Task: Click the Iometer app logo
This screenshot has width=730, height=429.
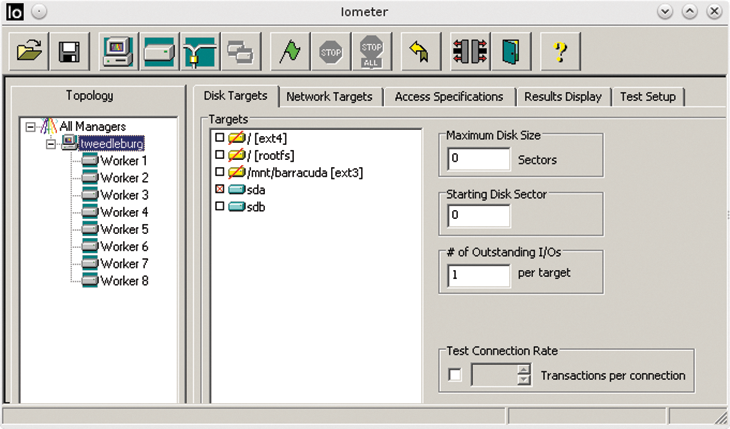Action: click(x=14, y=12)
